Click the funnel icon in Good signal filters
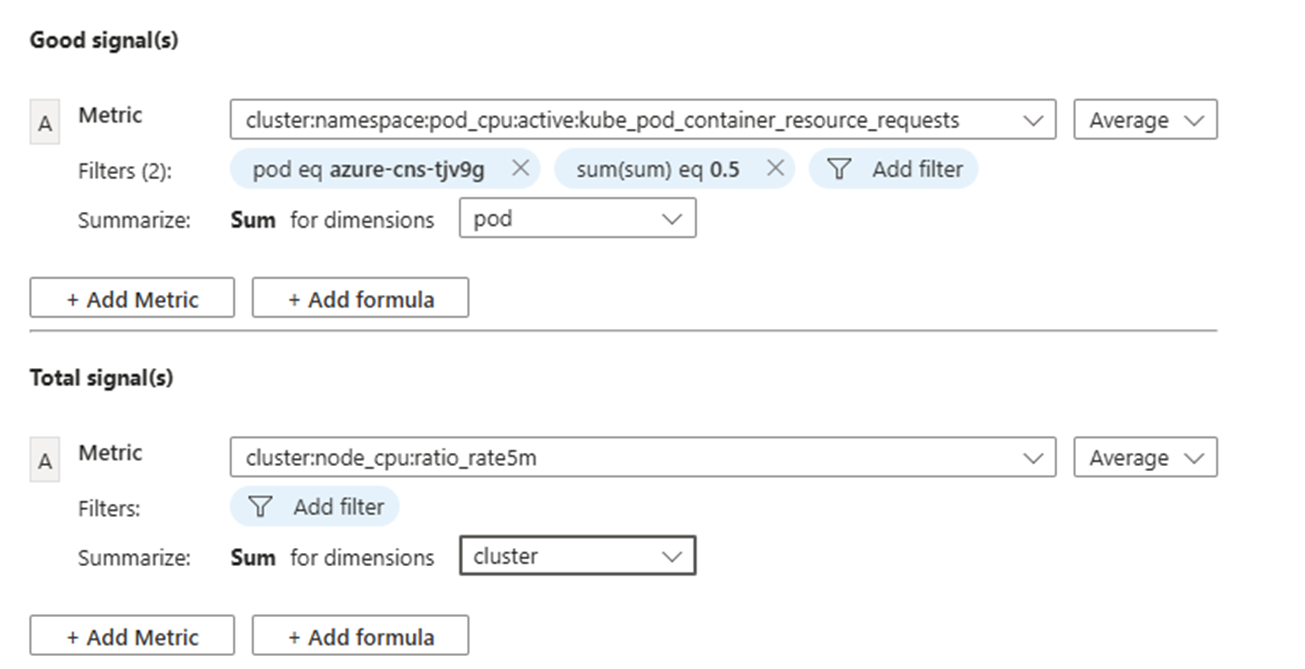This screenshot has width=1305, height=669. click(x=840, y=169)
